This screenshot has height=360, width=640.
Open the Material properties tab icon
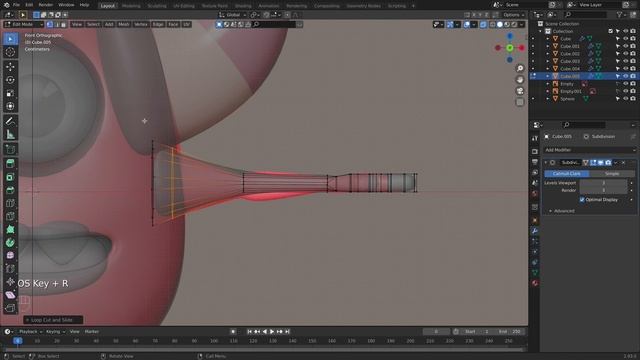[x=535, y=283]
